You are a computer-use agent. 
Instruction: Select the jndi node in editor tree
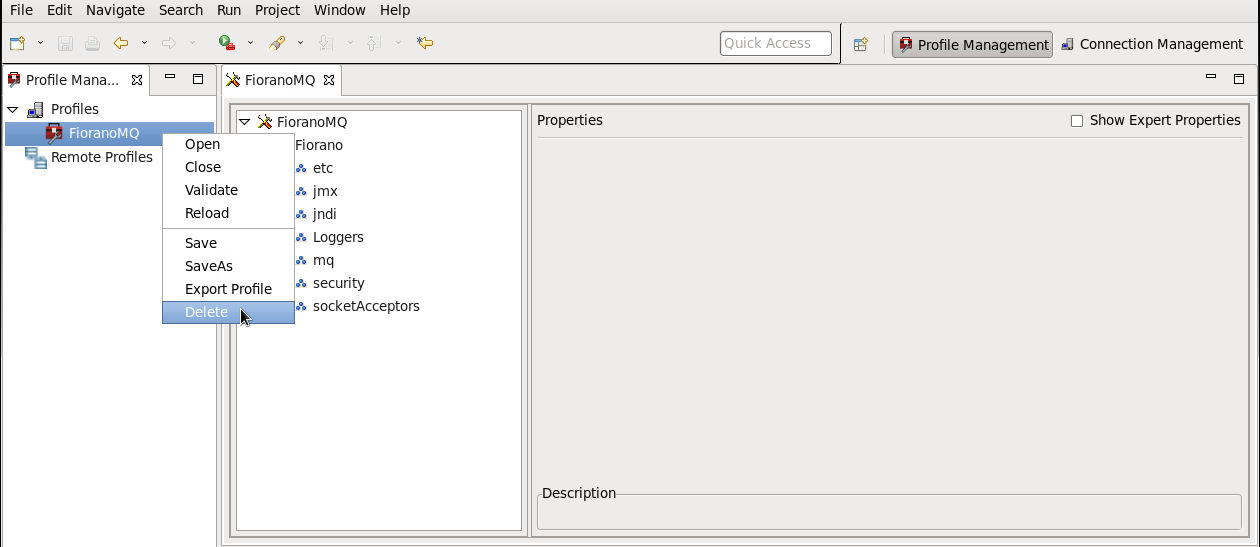pyautogui.click(x=326, y=214)
